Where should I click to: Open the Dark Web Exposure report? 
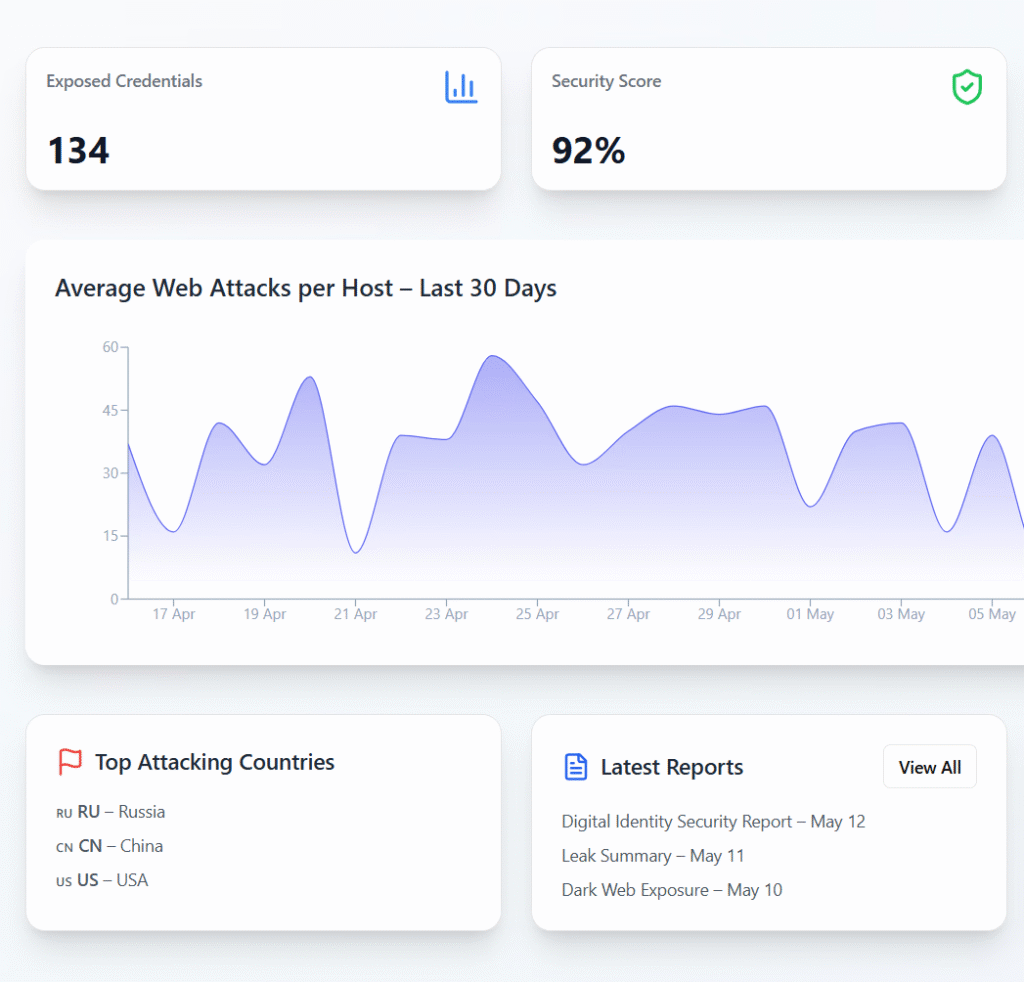(x=671, y=889)
